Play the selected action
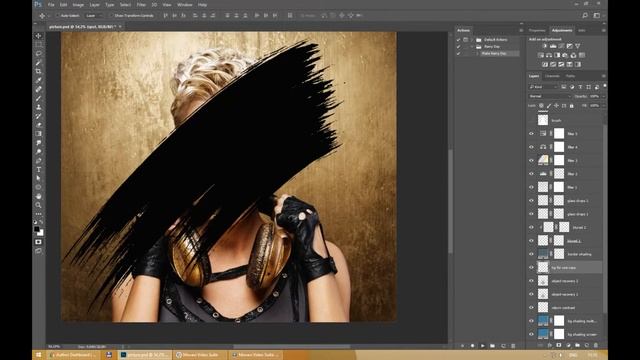 (x=482, y=346)
